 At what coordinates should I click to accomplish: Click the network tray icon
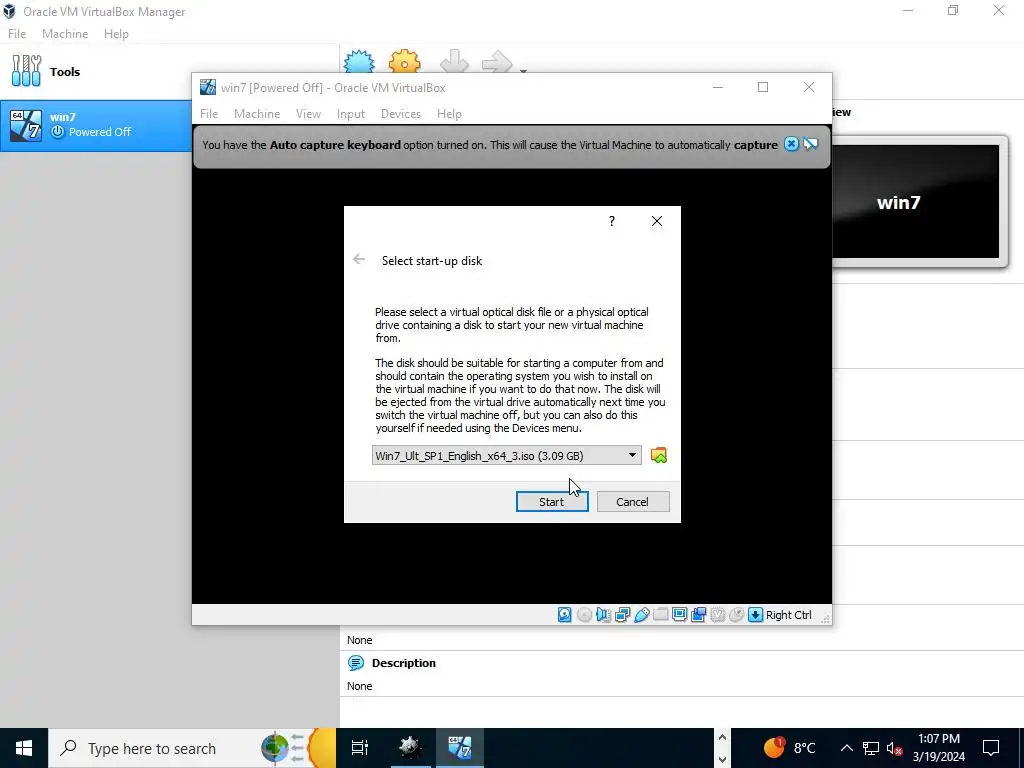[871, 748]
